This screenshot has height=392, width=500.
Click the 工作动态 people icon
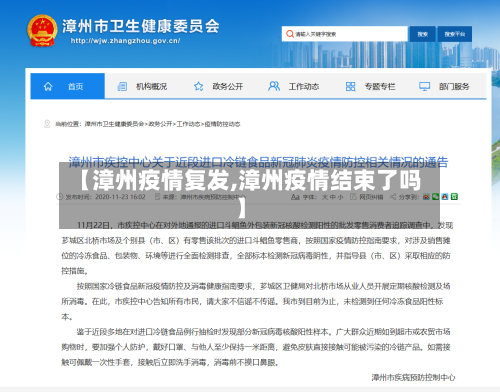274,86
